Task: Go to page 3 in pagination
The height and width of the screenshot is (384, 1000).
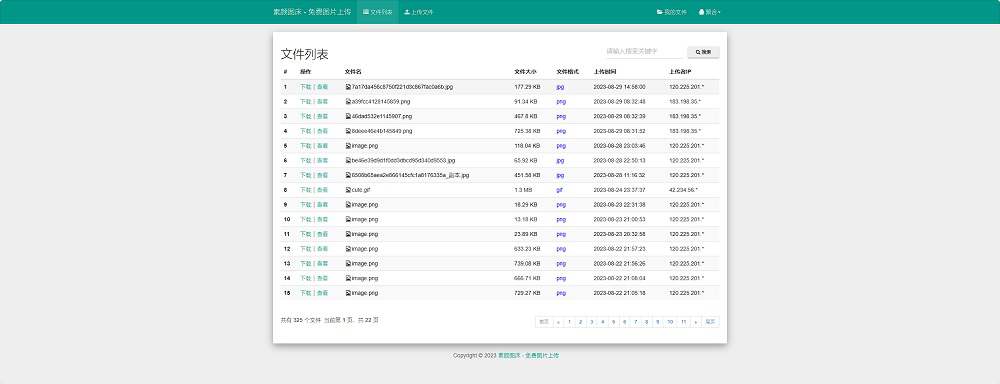Action: pos(592,322)
